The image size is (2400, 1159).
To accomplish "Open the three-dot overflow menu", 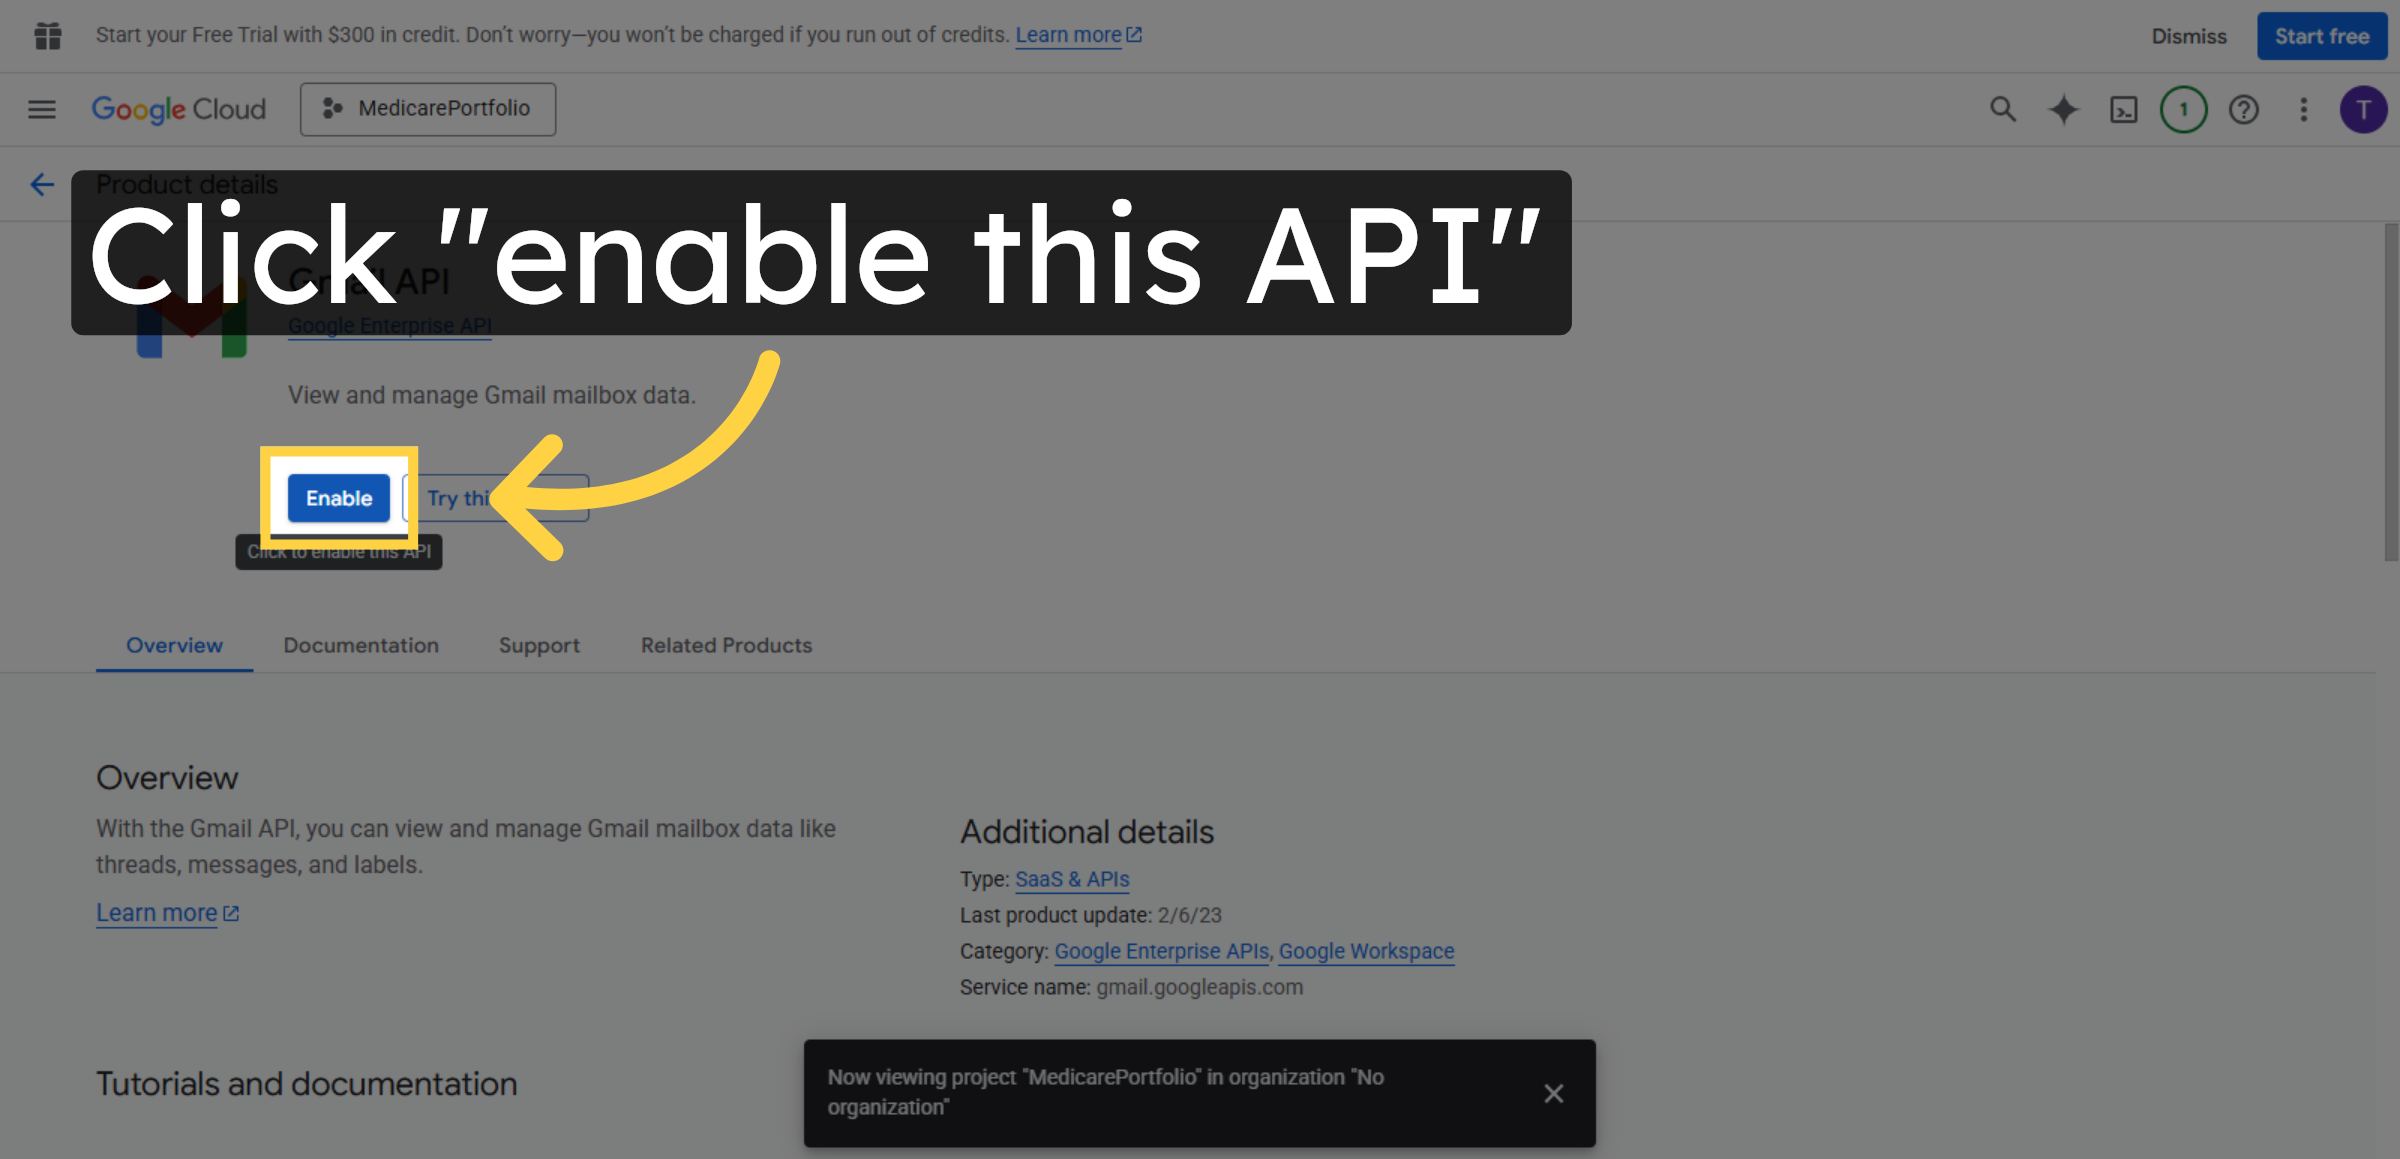I will (x=2303, y=109).
